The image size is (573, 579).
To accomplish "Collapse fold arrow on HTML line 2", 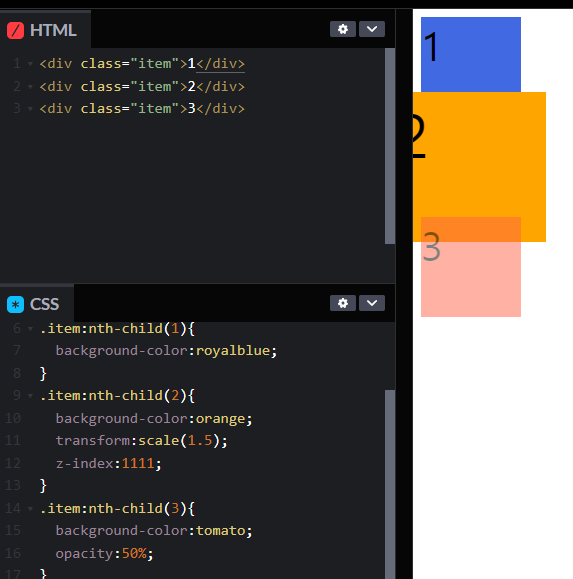I will (30, 87).
